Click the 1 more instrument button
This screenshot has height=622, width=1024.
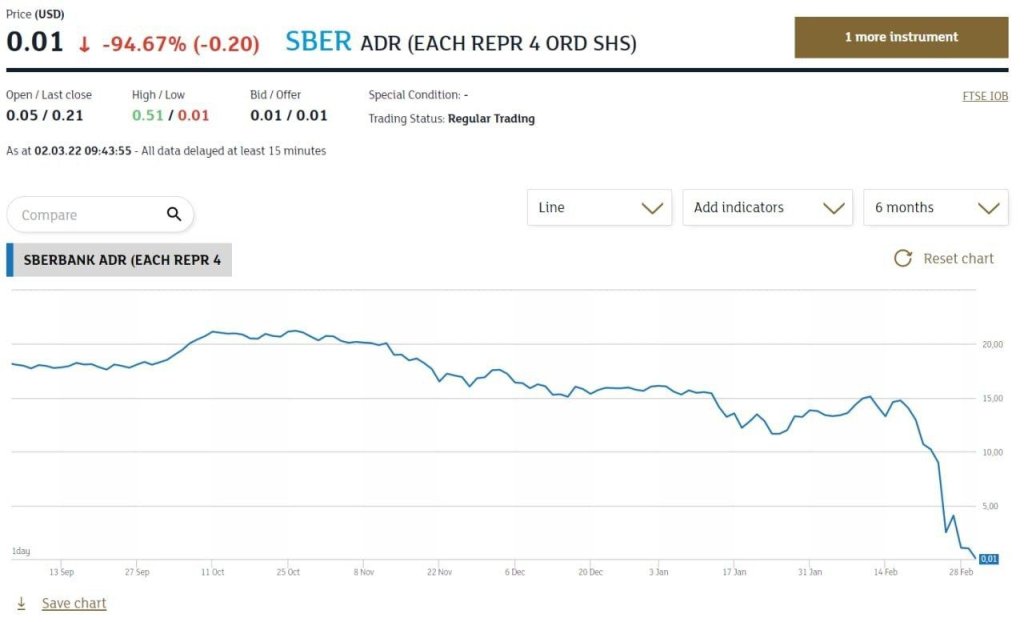tap(901, 37)
